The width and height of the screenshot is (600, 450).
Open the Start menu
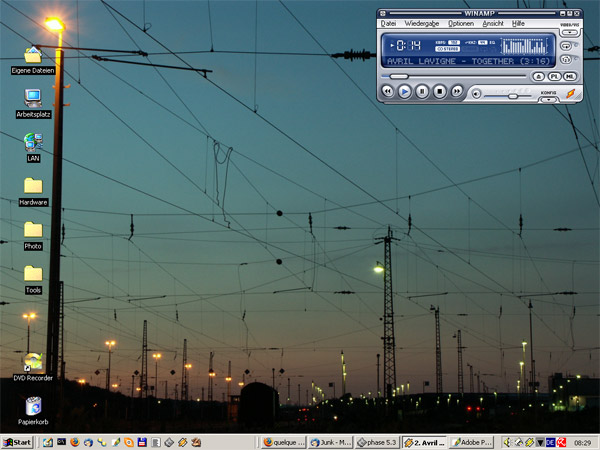[x=17, y=442]
